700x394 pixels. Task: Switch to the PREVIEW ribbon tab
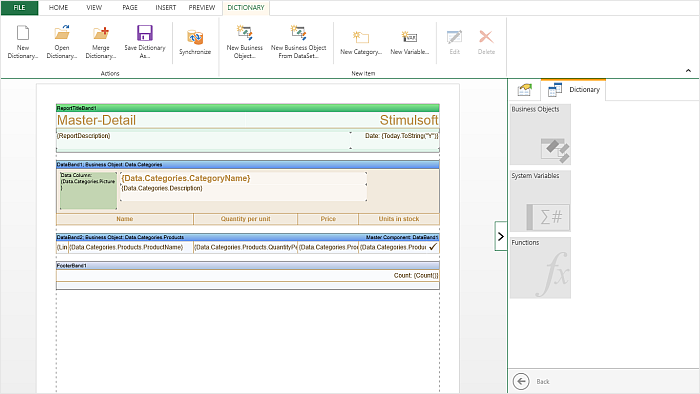point(202,8)
